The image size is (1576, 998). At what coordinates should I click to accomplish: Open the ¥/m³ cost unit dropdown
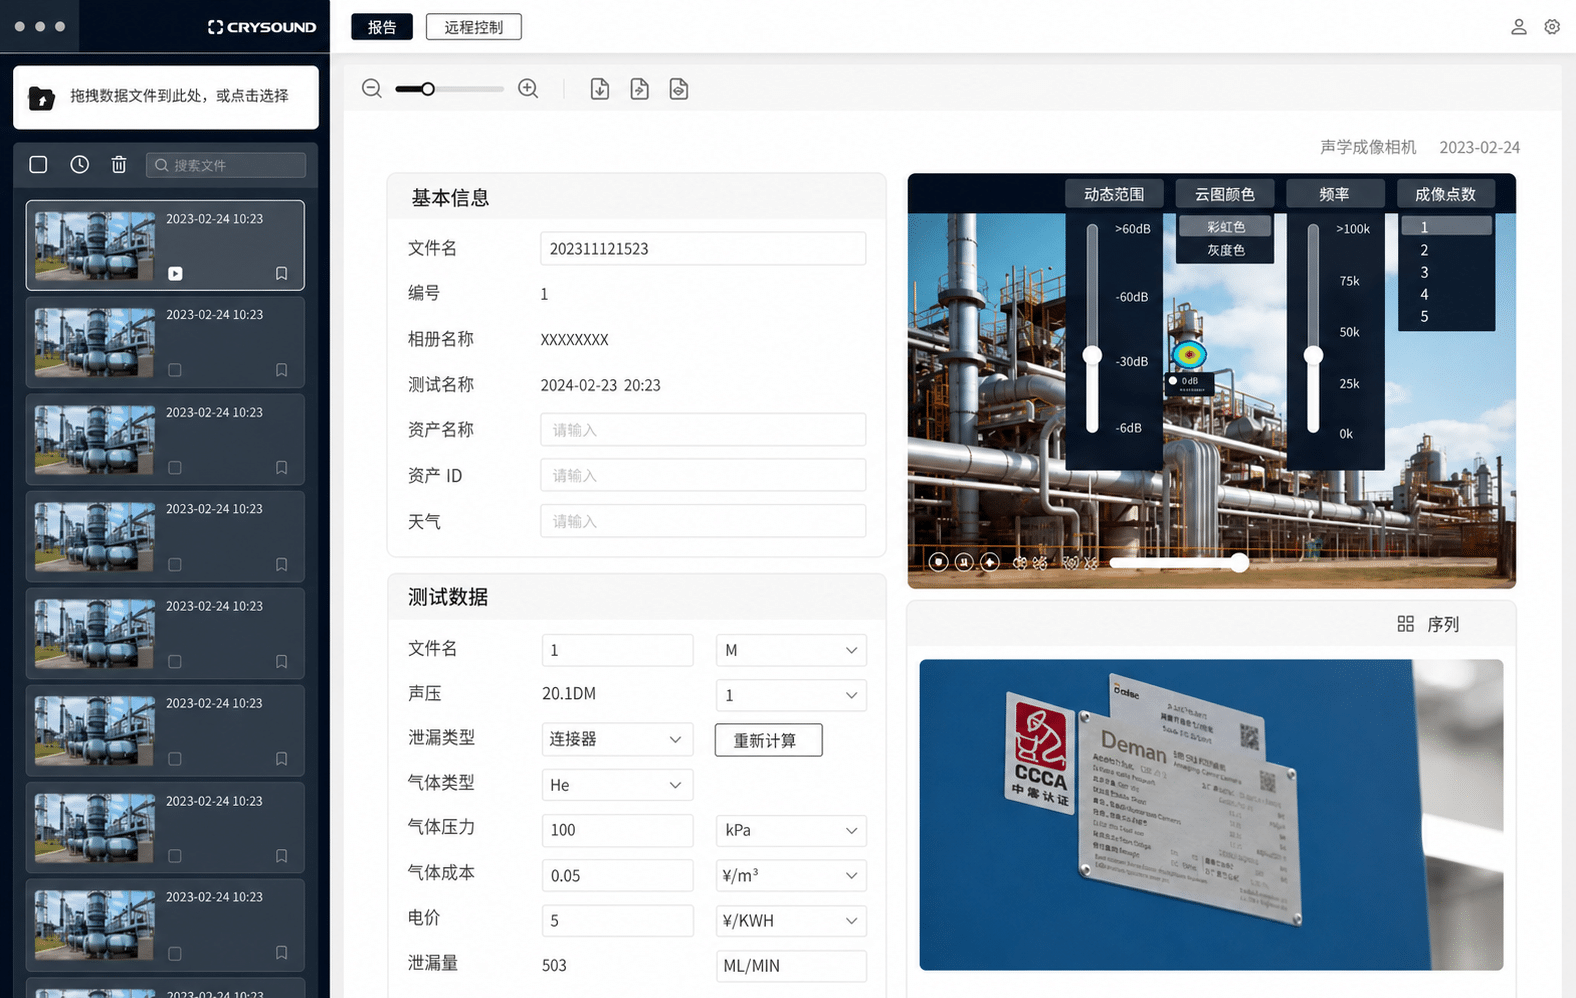(791, 875)
